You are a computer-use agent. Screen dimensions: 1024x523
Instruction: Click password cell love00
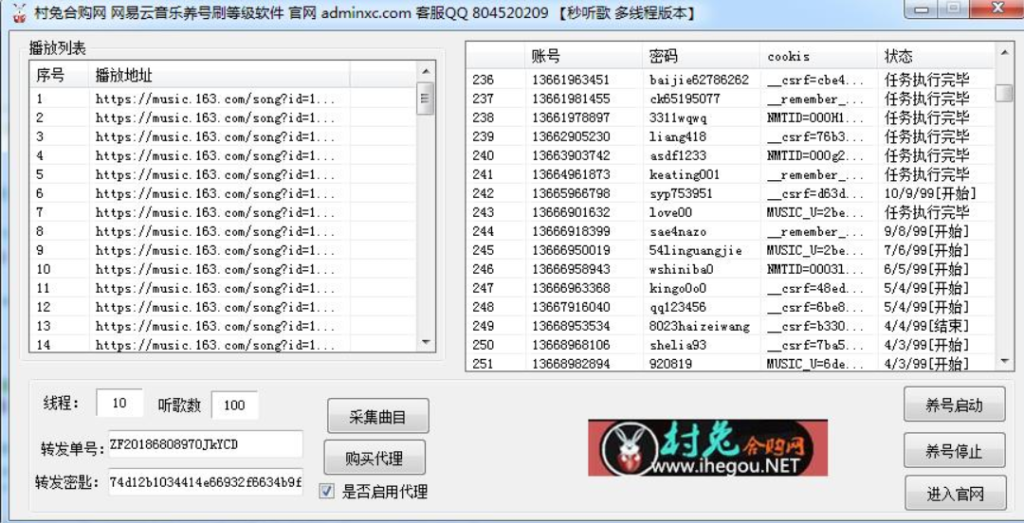point(671,213)
